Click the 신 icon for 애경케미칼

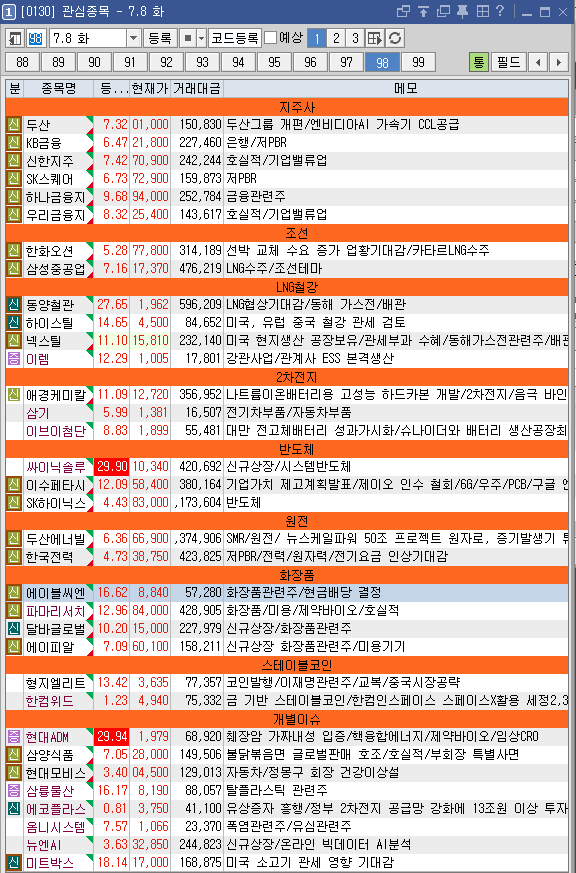pos(14,395)
